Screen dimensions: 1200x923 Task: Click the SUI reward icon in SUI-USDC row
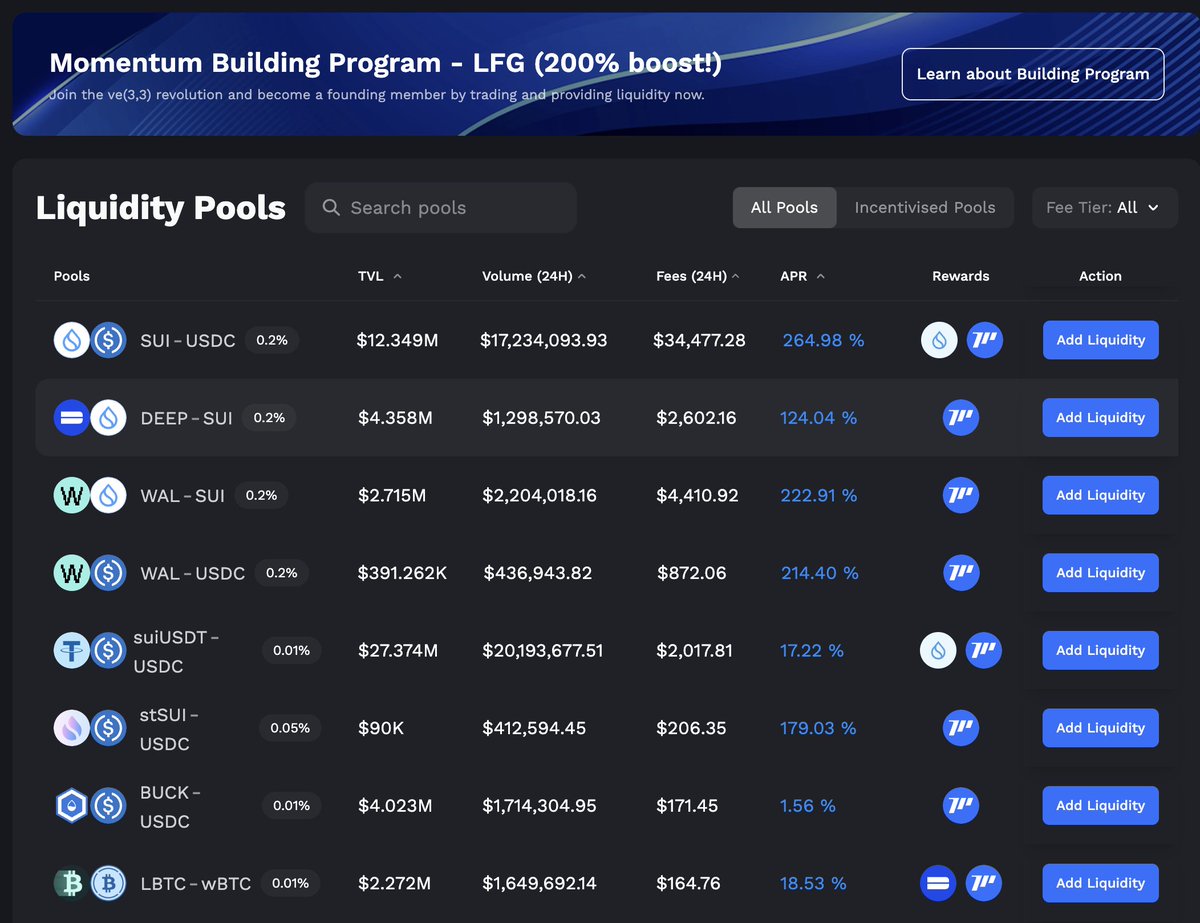939,340
